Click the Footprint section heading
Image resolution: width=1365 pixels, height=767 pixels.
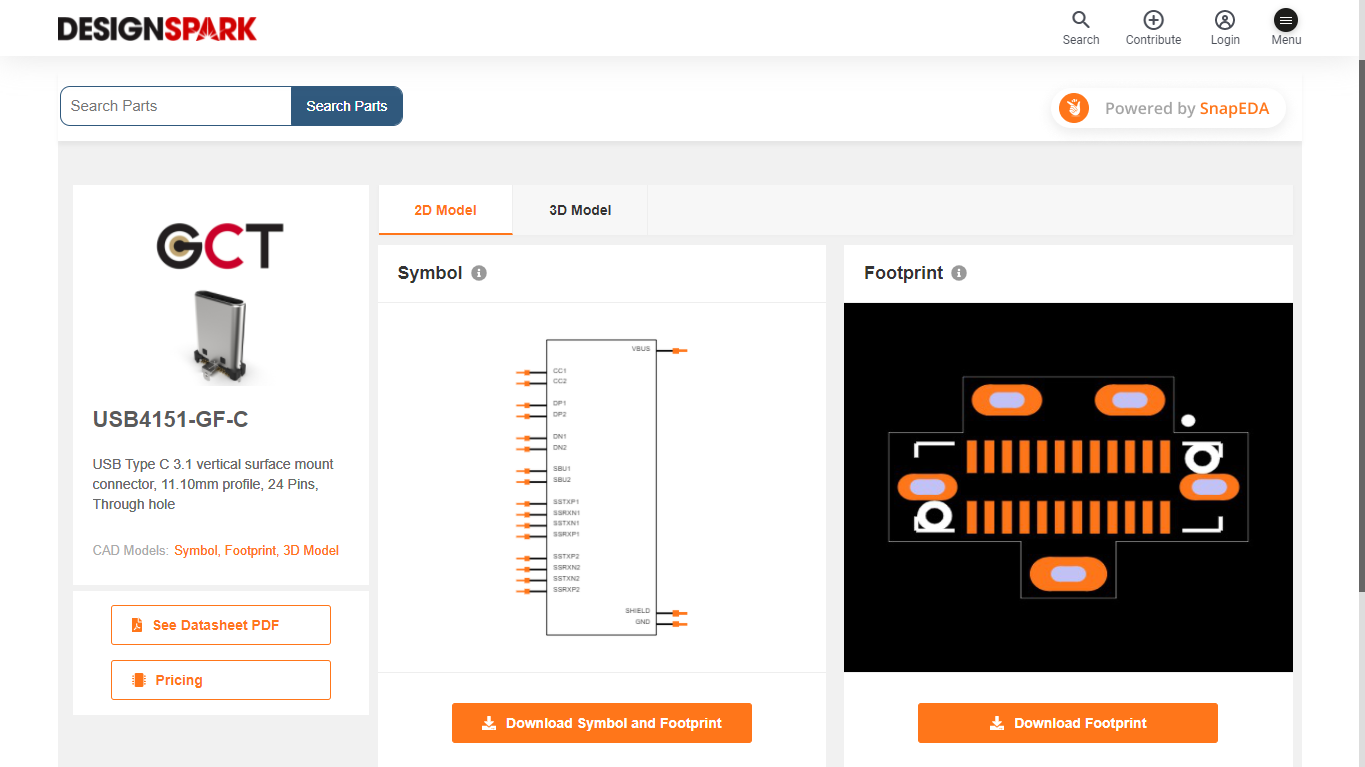(904, 273)
